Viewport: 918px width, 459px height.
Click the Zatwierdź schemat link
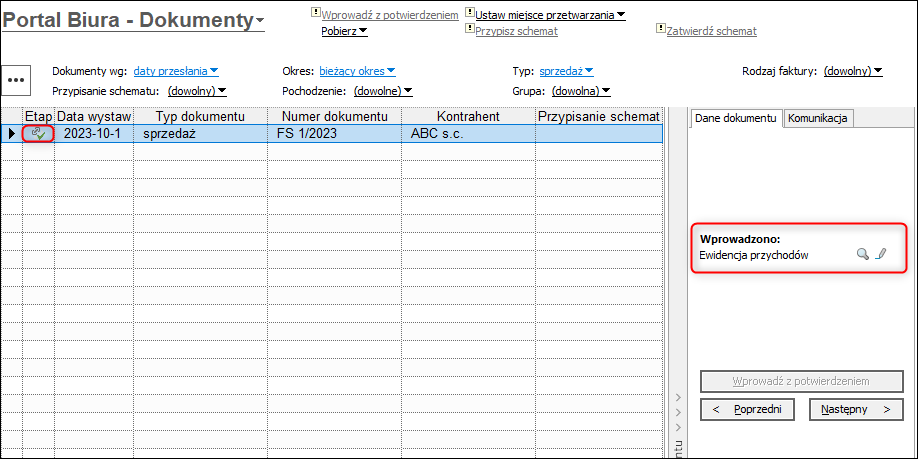(x=712, y=31)
